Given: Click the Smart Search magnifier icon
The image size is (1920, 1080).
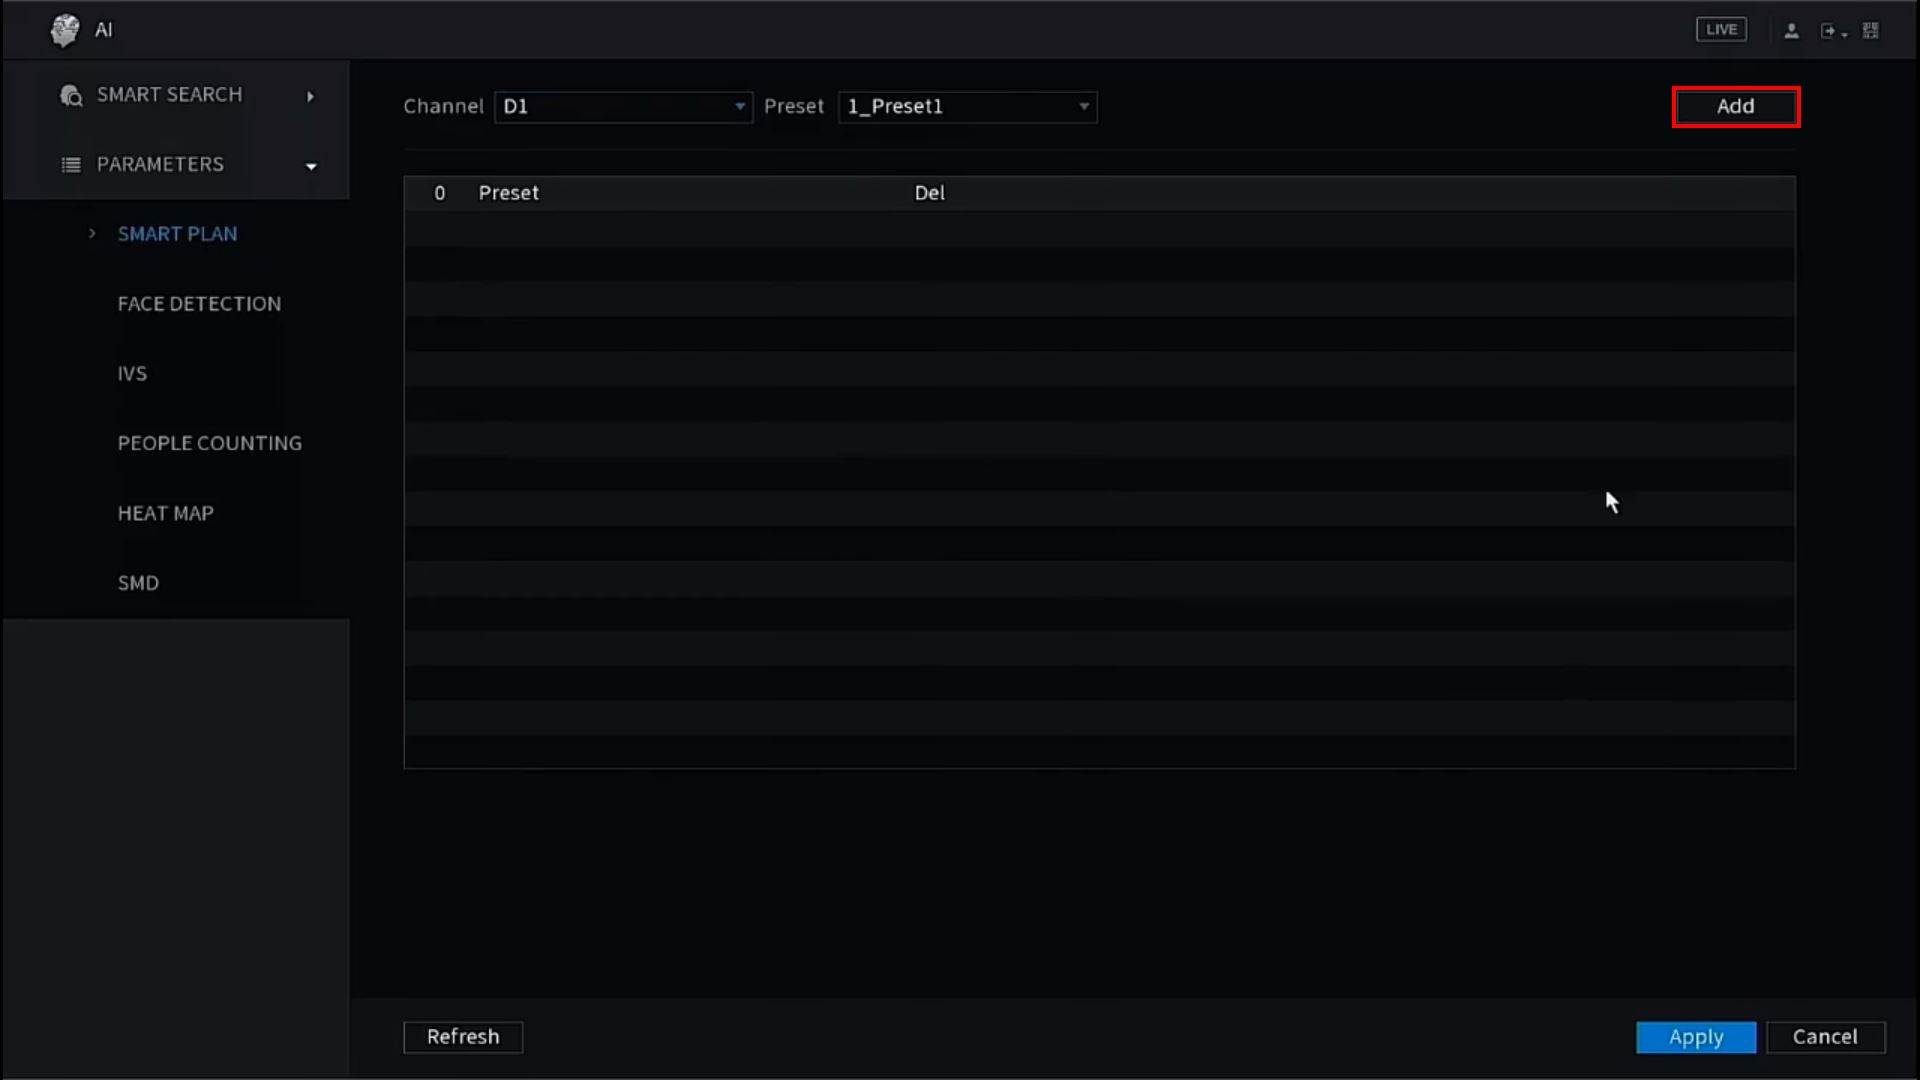Looking at the screenshot, I should [x=71, y=95].
